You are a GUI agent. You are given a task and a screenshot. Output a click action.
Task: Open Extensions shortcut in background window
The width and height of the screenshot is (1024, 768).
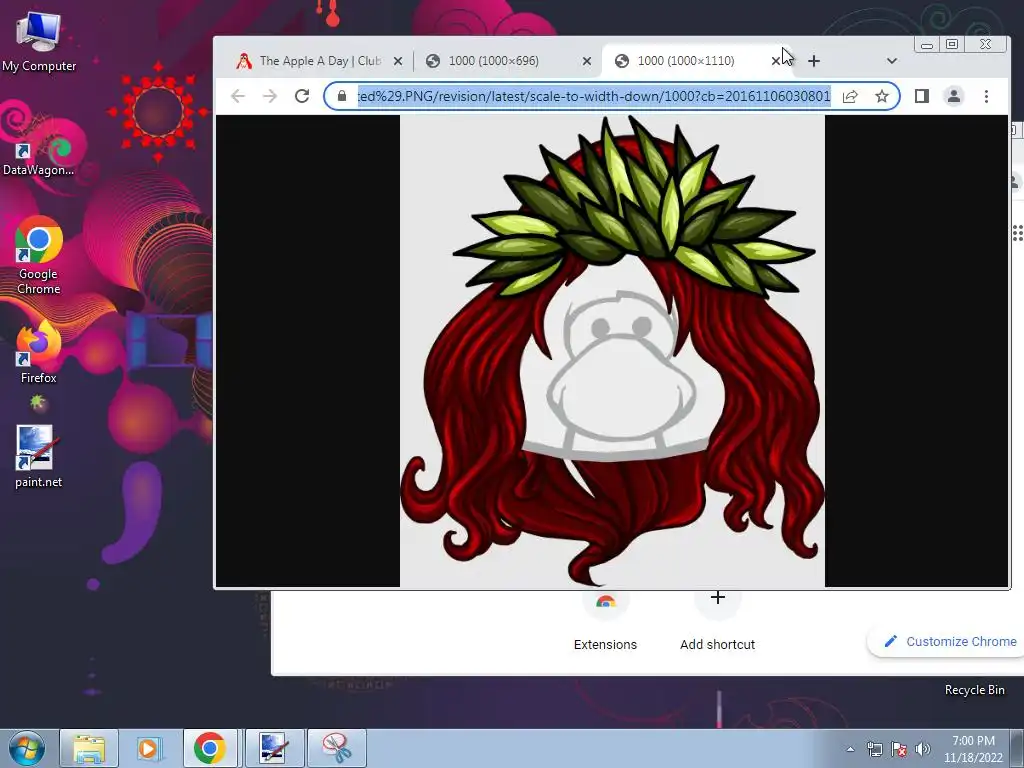pos(605,620)
